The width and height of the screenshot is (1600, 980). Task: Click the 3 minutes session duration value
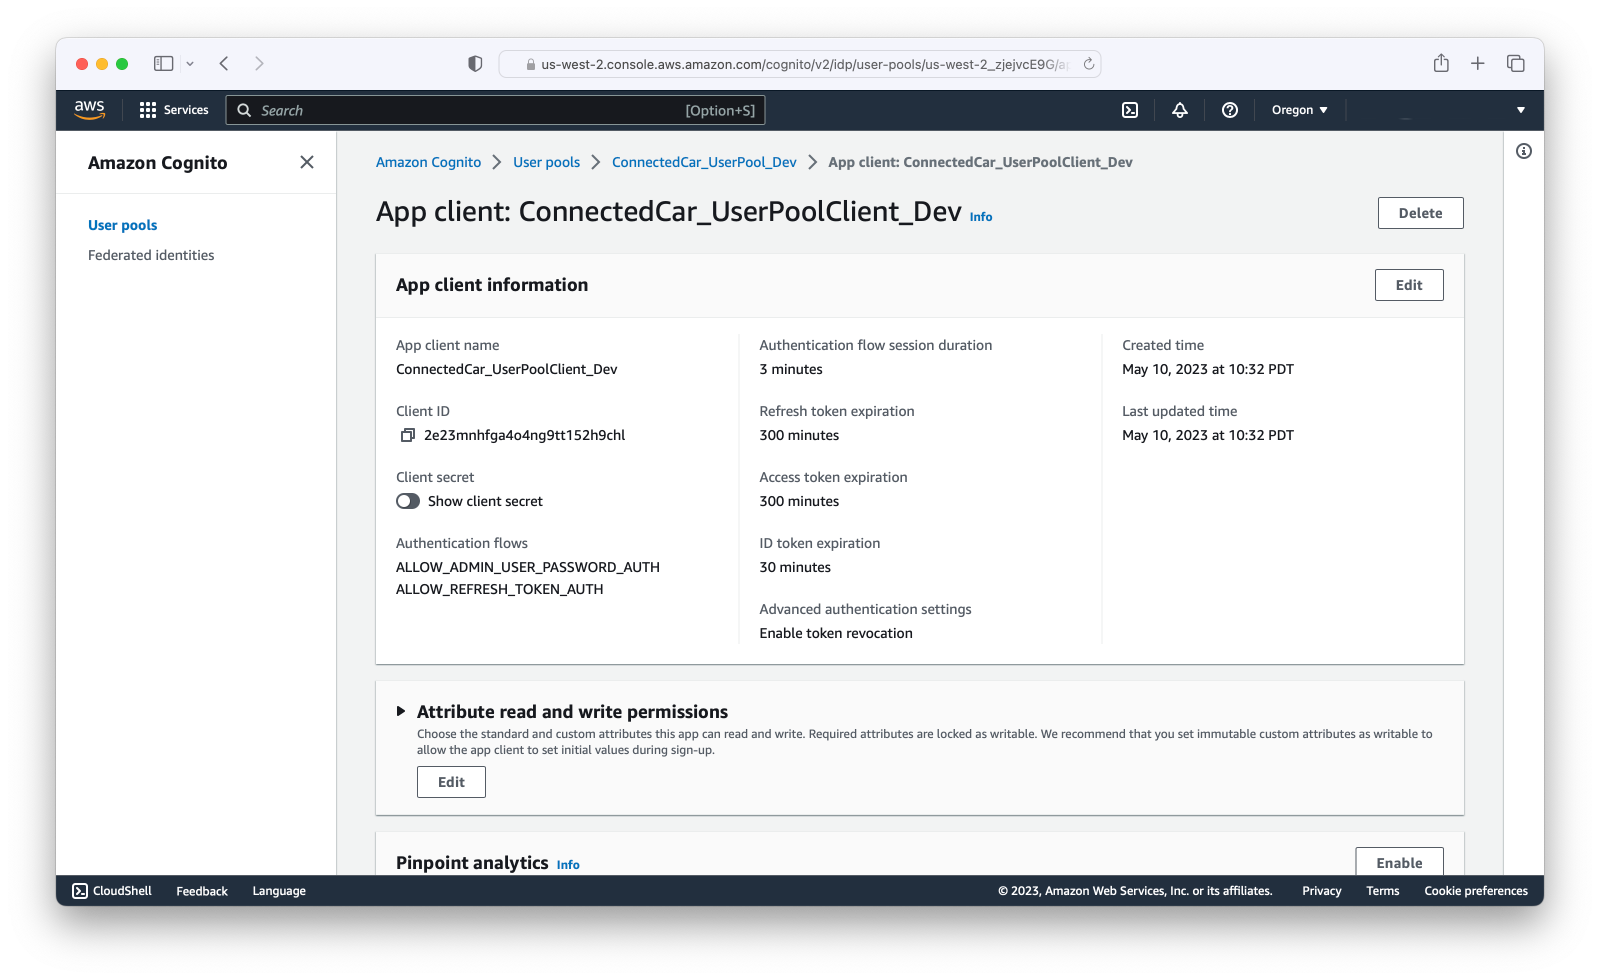coord(791,369)
